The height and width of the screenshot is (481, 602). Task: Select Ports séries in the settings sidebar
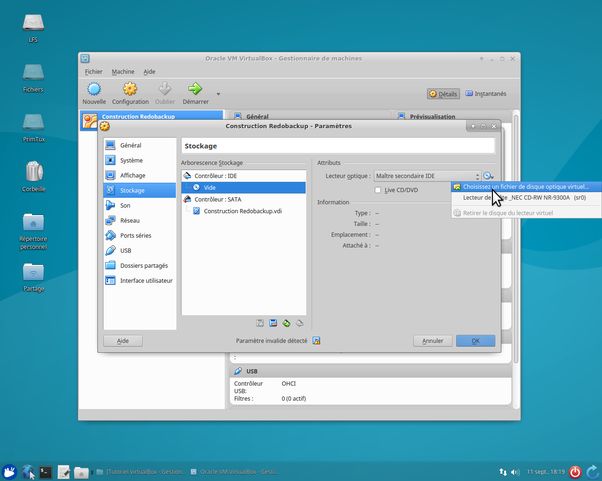(x=140, y=235)
